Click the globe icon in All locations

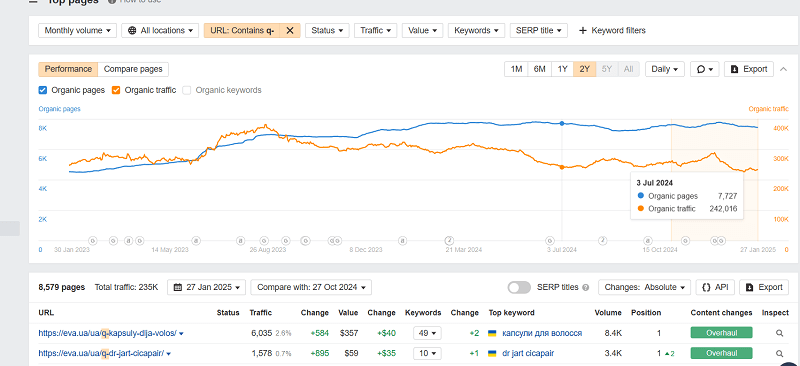click(x=132, y=31)
